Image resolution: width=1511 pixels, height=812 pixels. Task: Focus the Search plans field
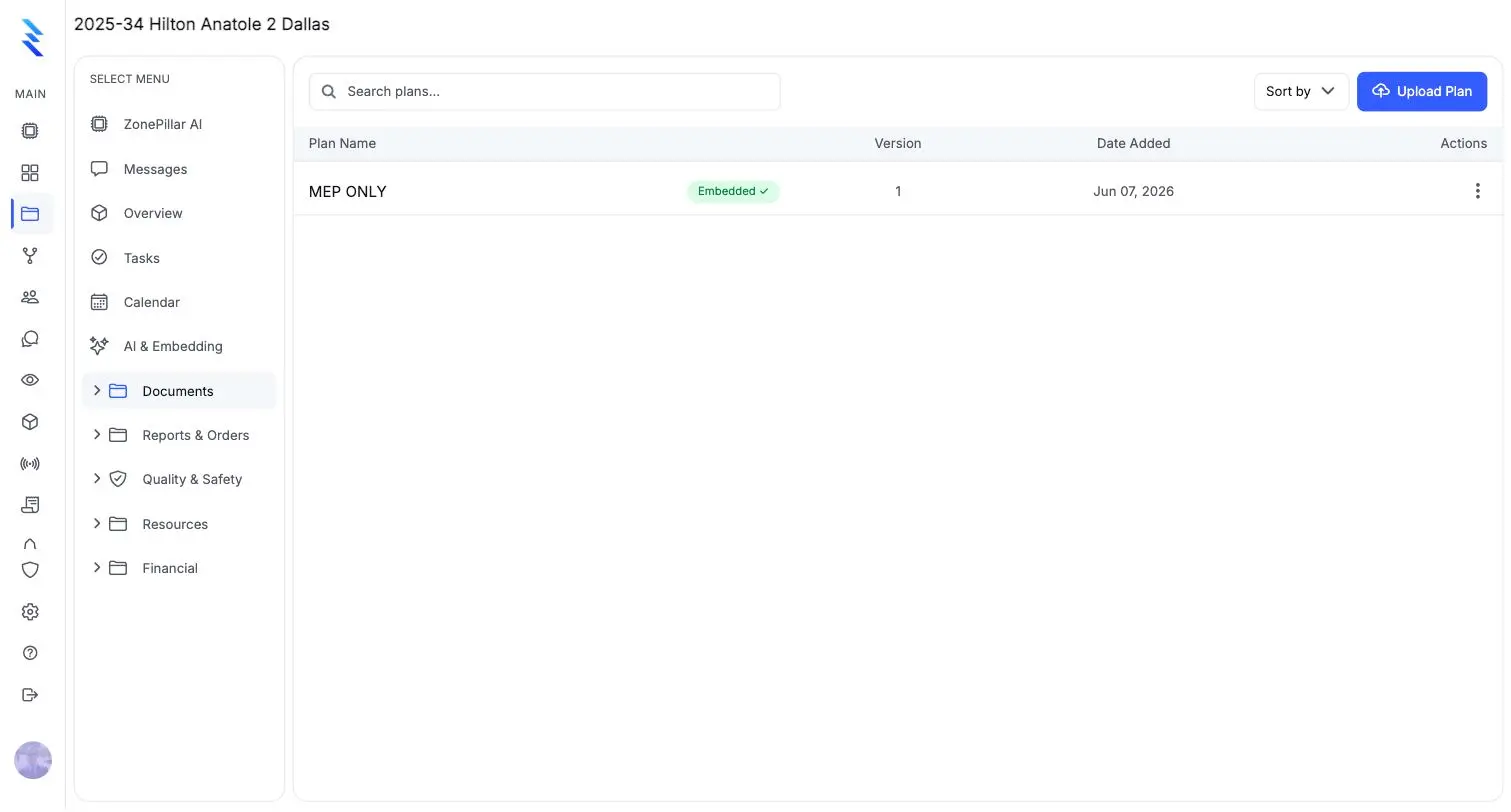[545, 91]
